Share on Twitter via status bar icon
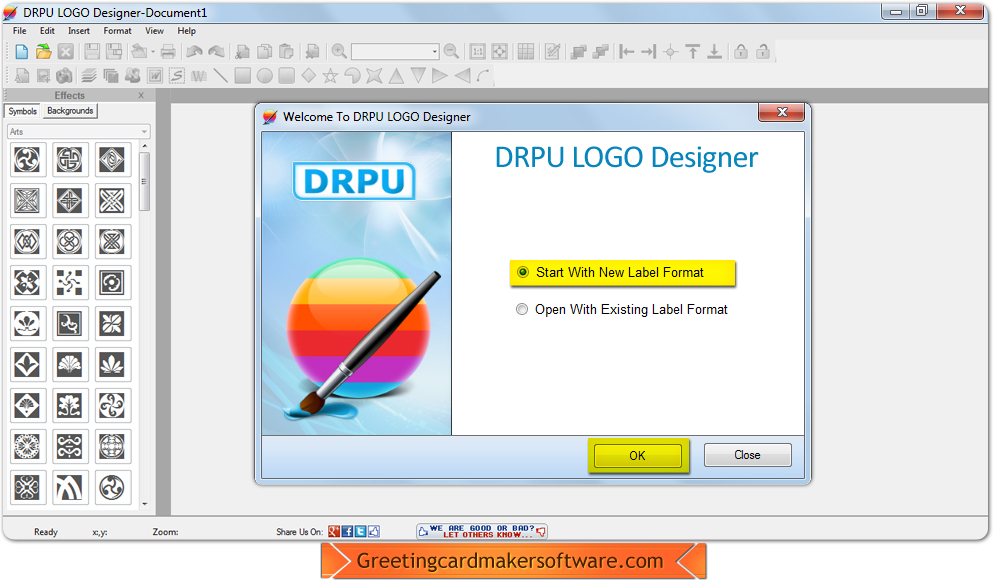This screenshot has height=580, width=993. (360, 532)
